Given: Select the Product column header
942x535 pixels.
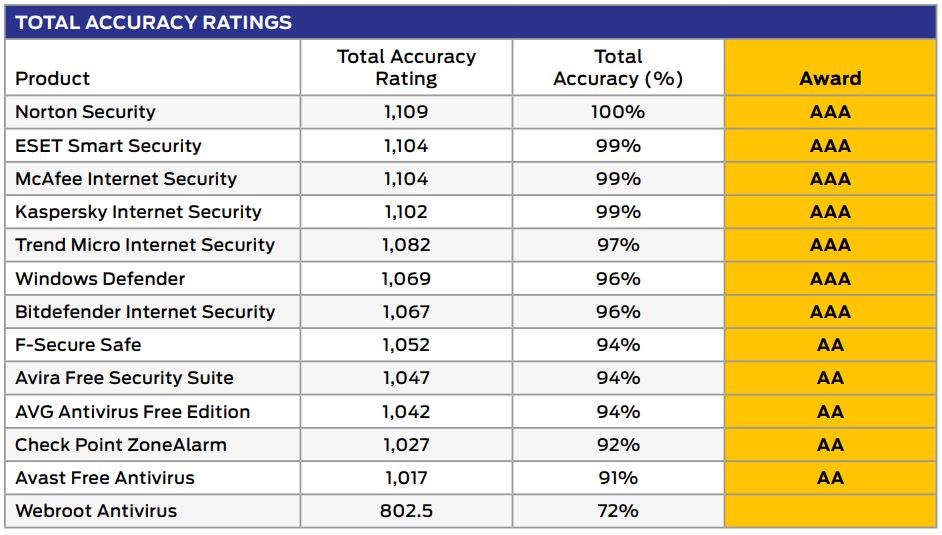Looking at the screenshot, I should tap(53, 78).
